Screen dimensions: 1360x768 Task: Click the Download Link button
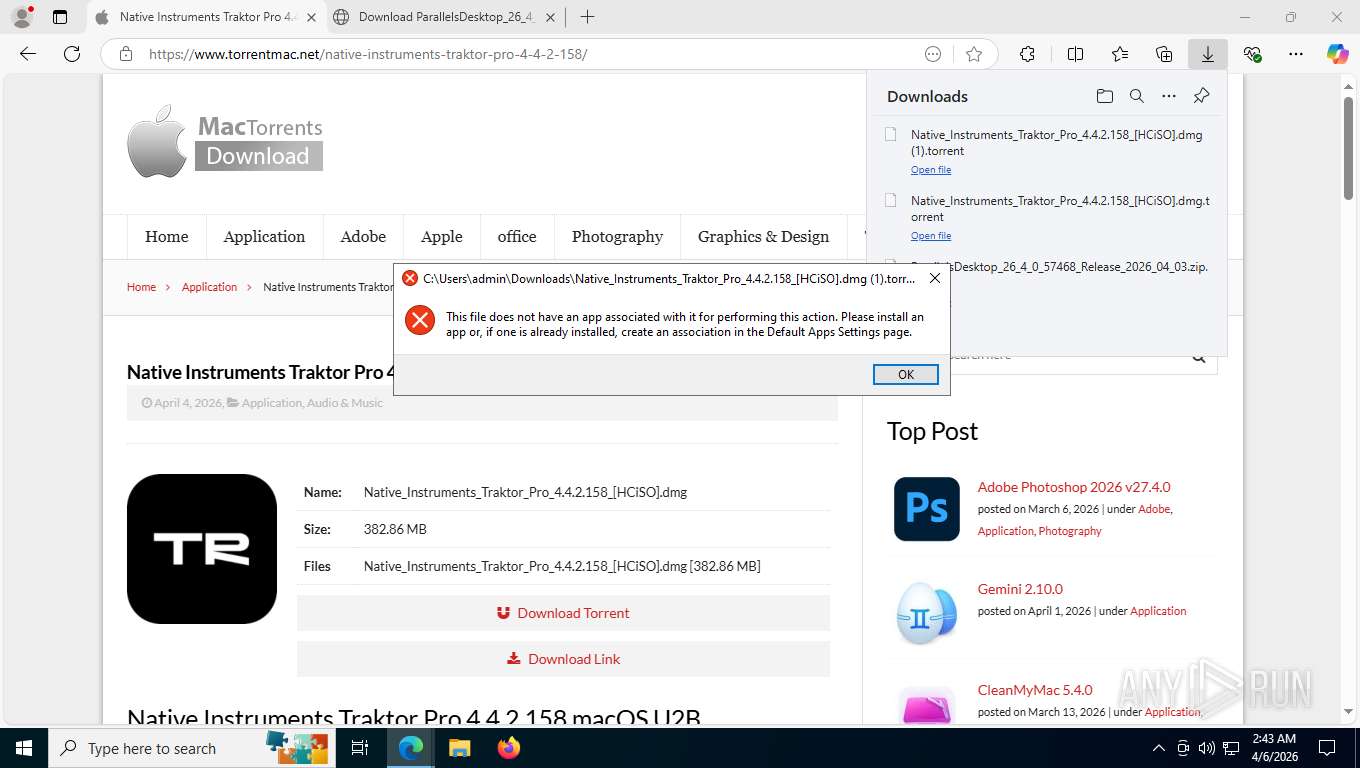pos(563,659)
